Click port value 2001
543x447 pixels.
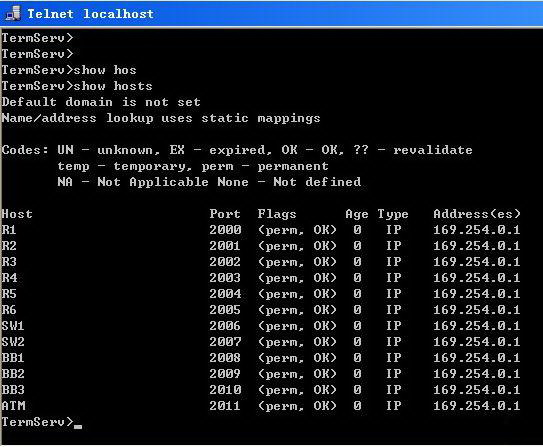pos(225,246)
